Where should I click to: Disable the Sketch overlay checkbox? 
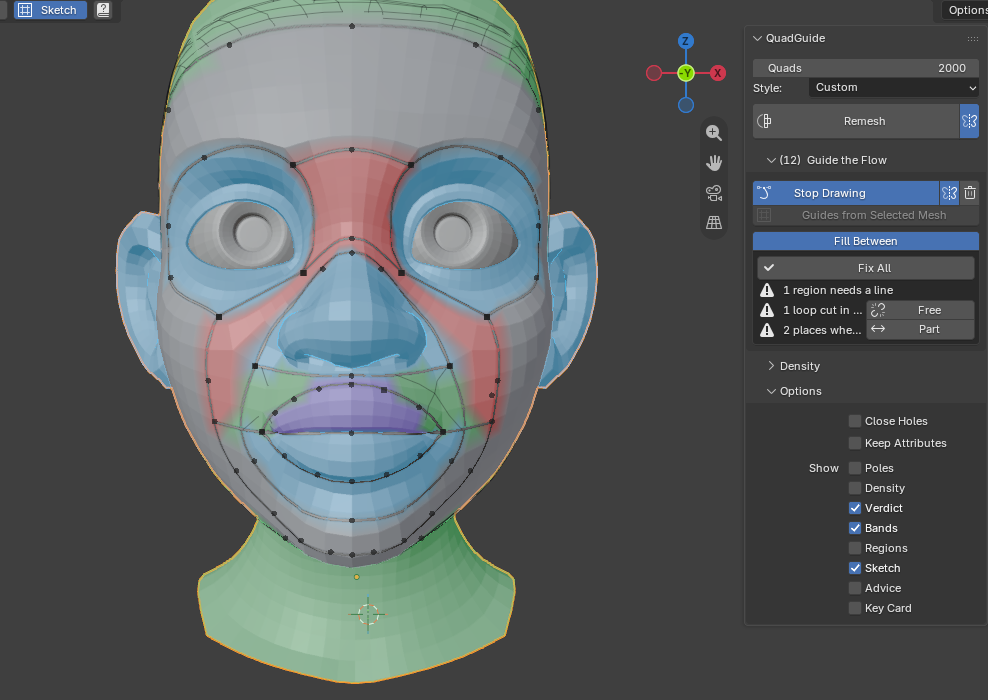pos(855,568)
